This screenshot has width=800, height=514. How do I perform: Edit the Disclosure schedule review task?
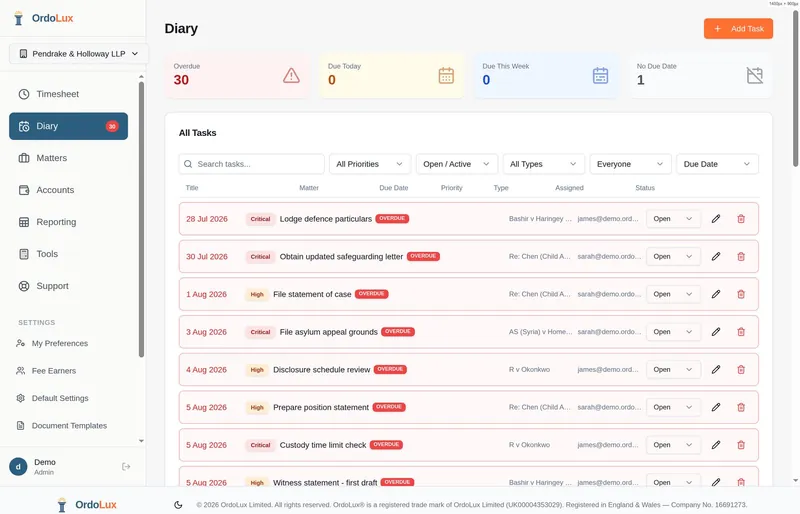click(x=716, y=370)
